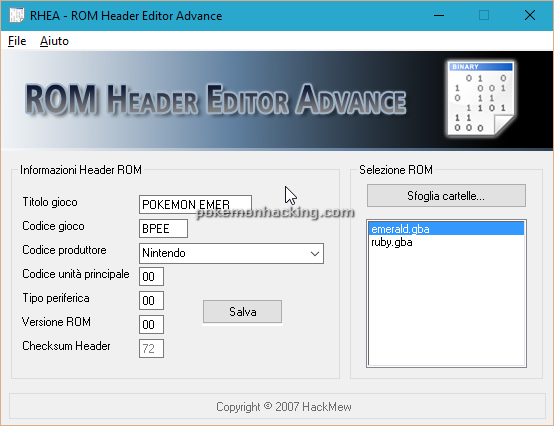Image resolution: width=554 pixels, height=426 pixels.
Task: Minimize the RHEA window
Action: coord(439,15)
